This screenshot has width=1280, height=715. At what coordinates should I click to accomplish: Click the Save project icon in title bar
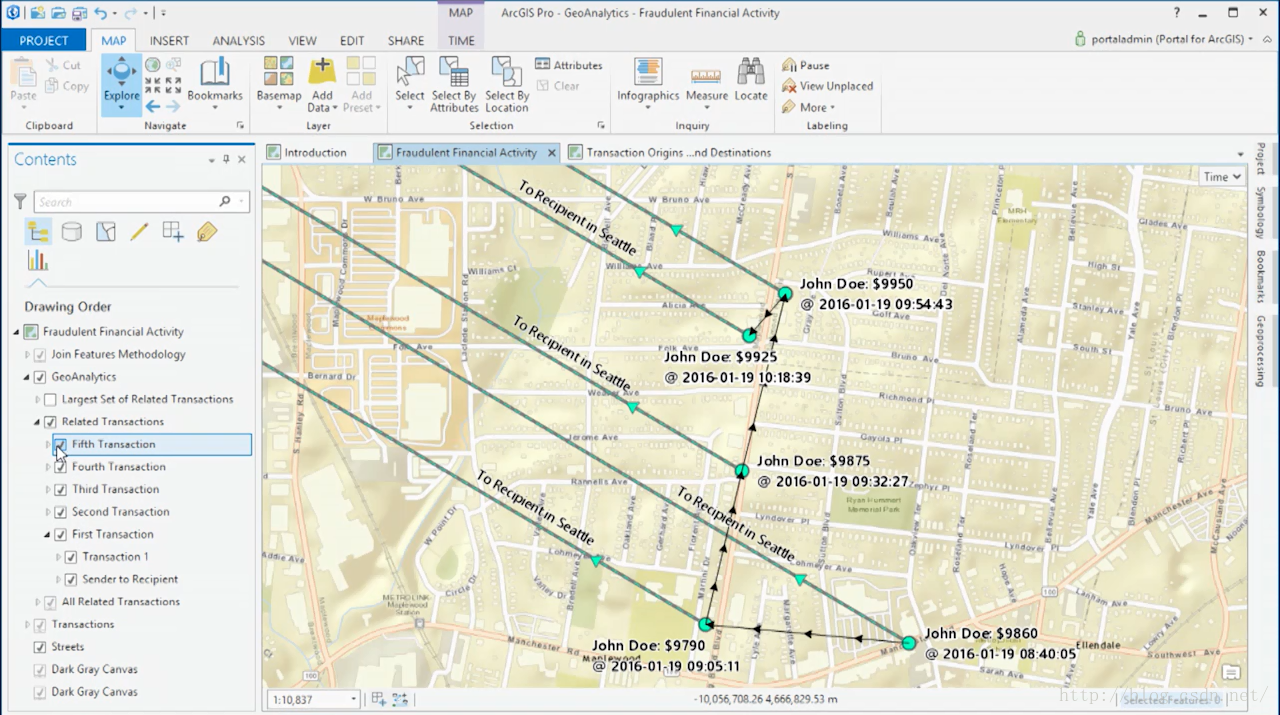[79, 14]
